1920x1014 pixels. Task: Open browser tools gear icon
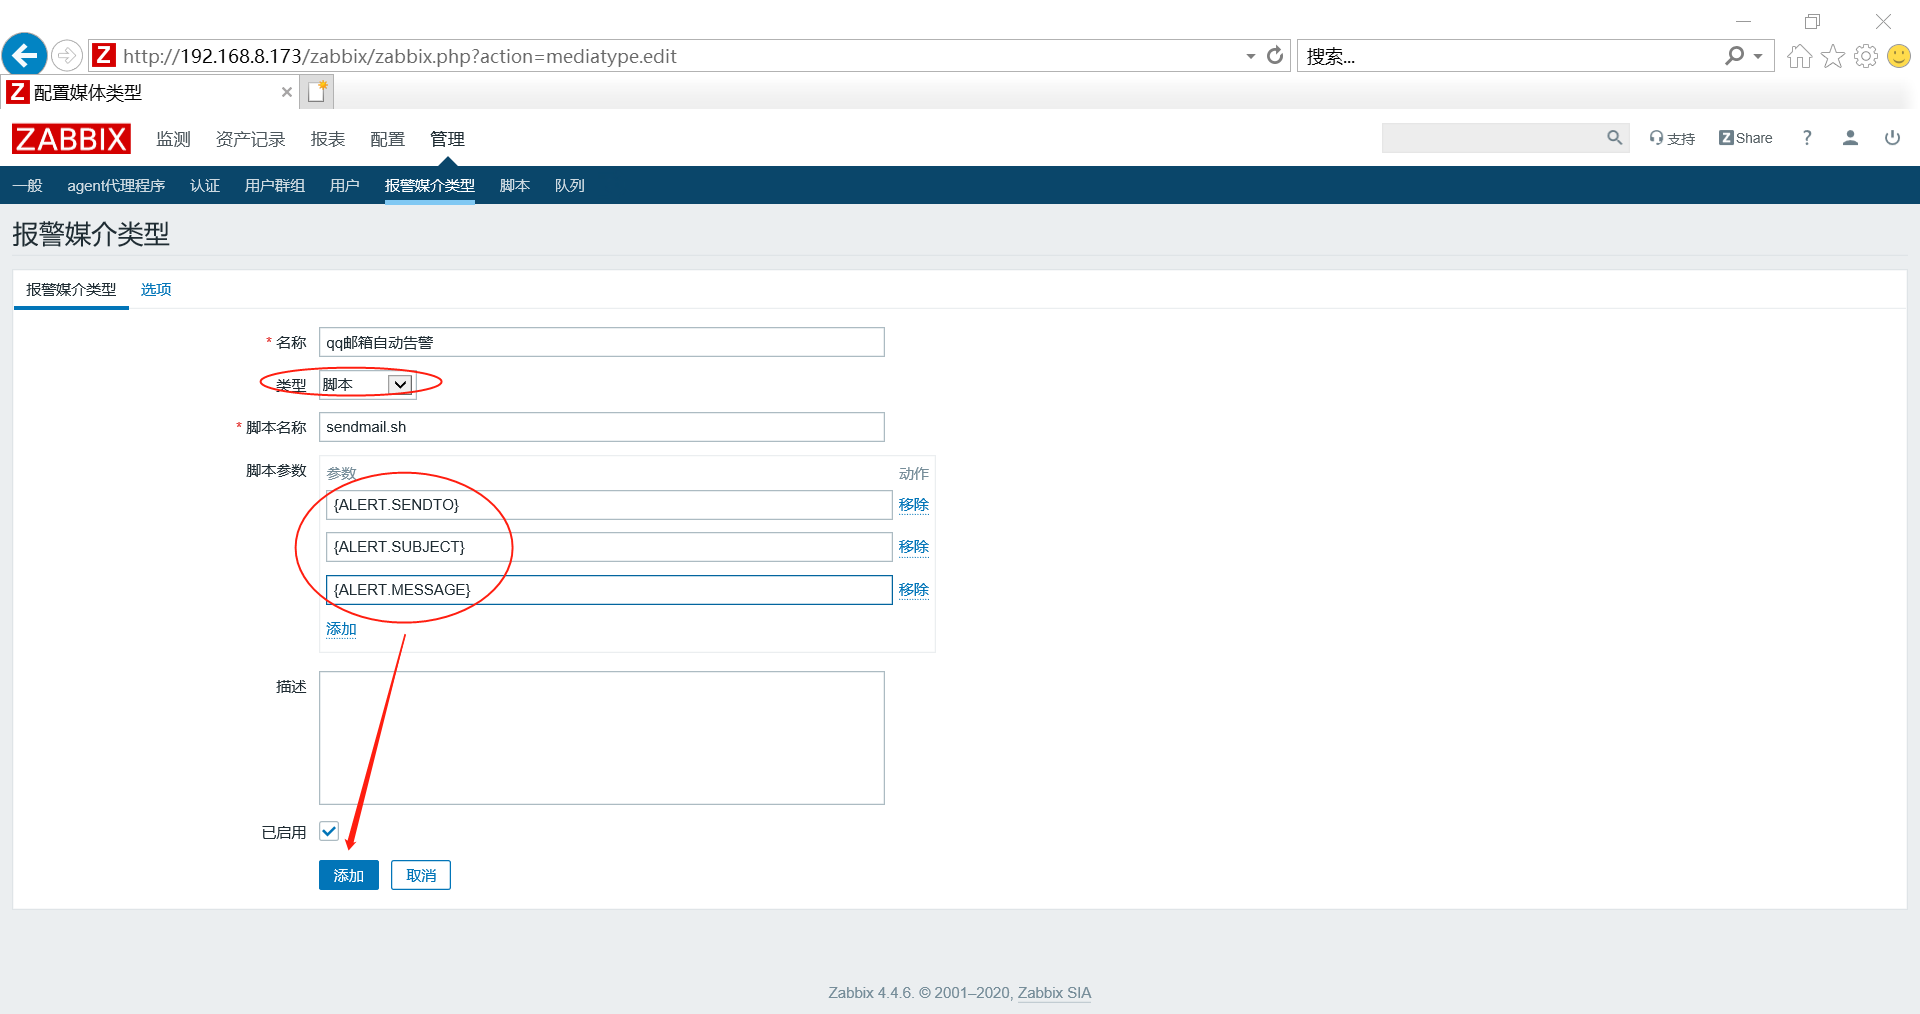pos(1866,56)
